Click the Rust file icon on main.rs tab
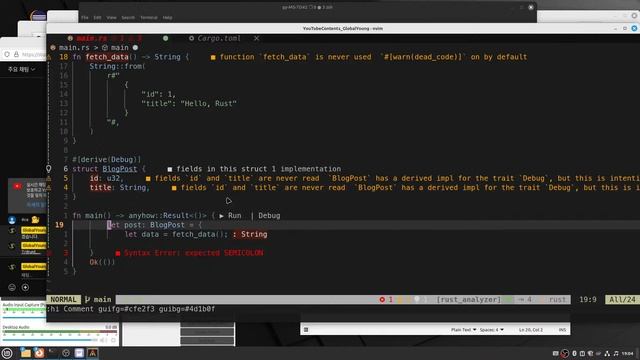Viewport: 640px width, 360px height. [x=70, y=38]
